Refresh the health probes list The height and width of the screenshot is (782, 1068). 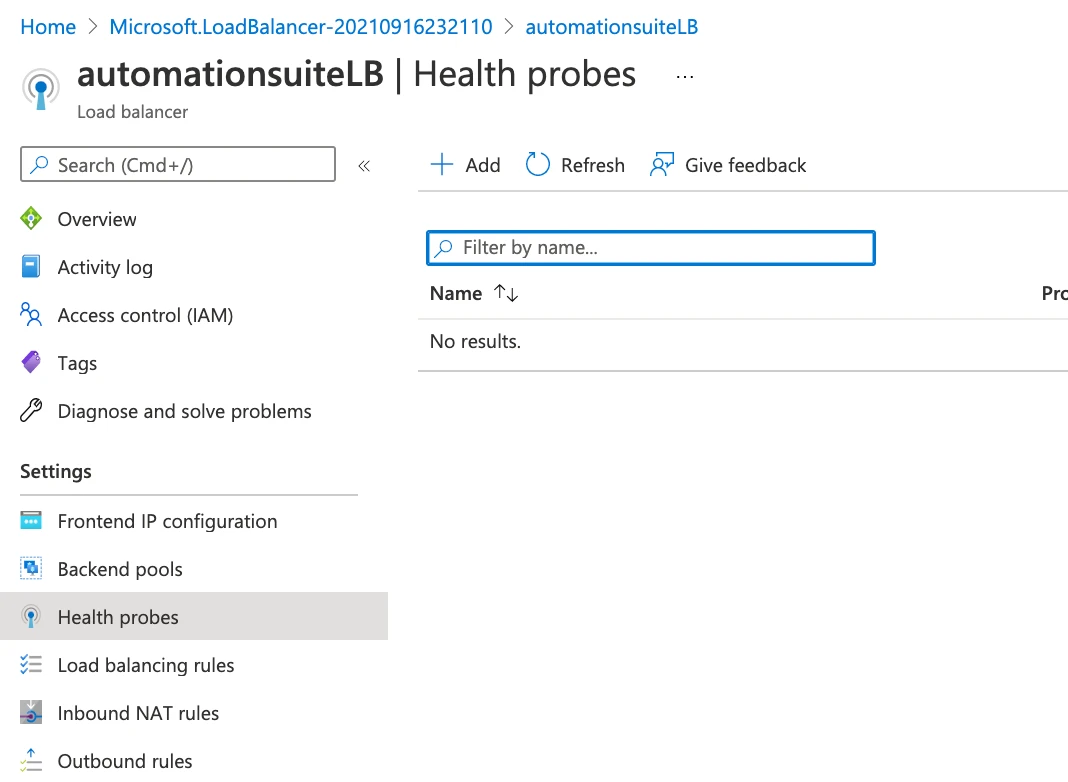[x=575, y=164]
